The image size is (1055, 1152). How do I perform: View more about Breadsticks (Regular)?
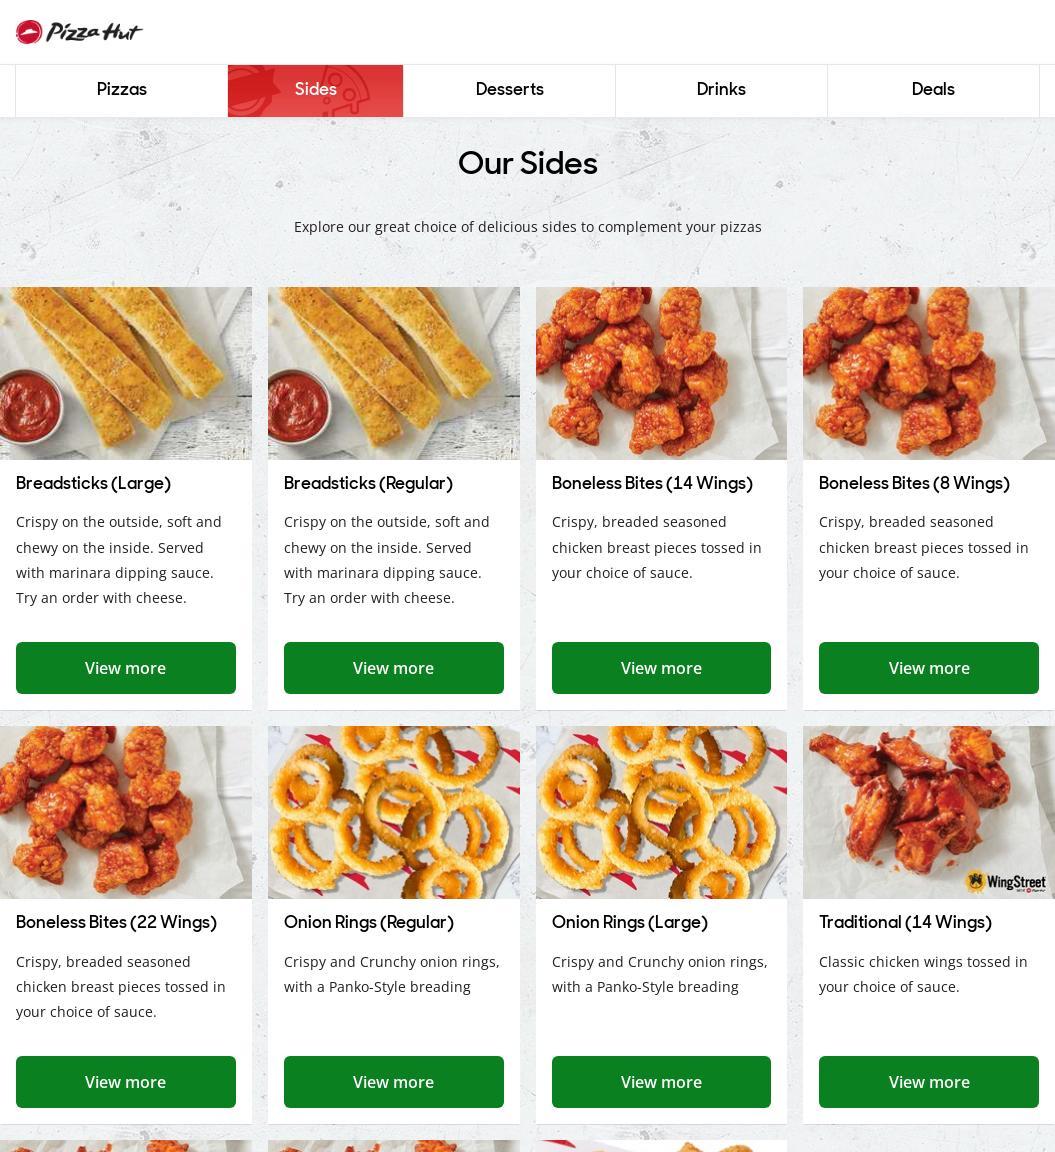[x=394, y=668]
